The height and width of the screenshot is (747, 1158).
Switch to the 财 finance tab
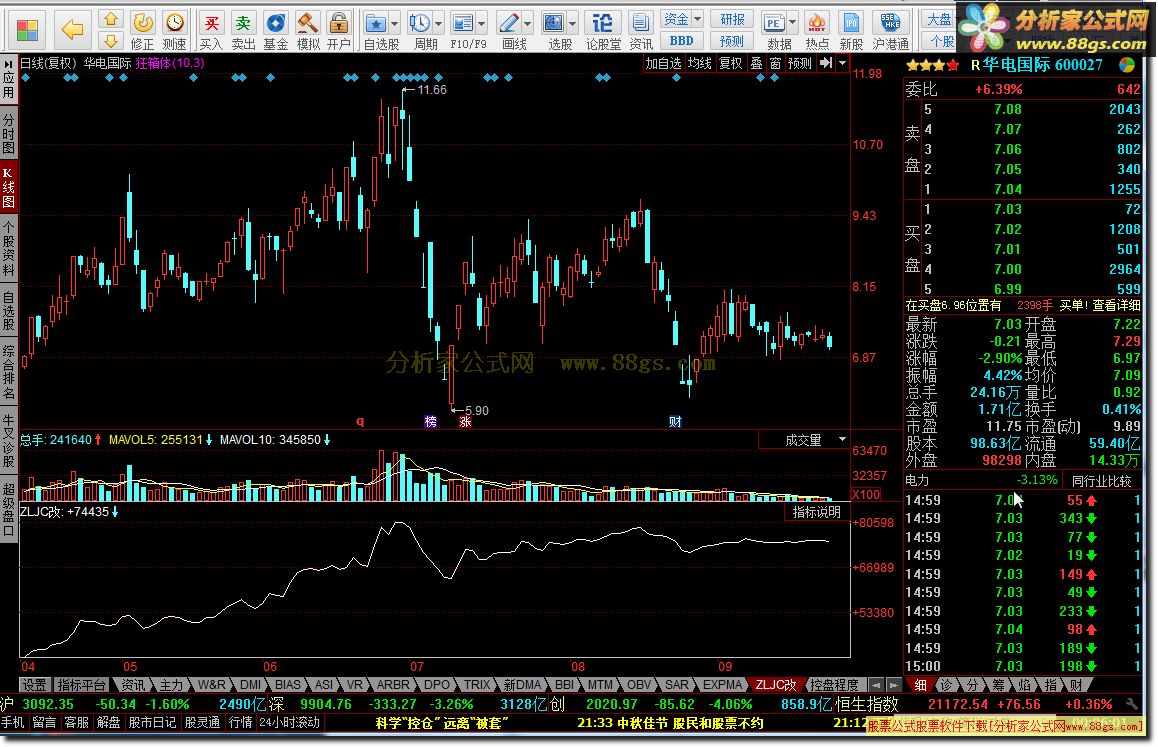coord(1075,685)
